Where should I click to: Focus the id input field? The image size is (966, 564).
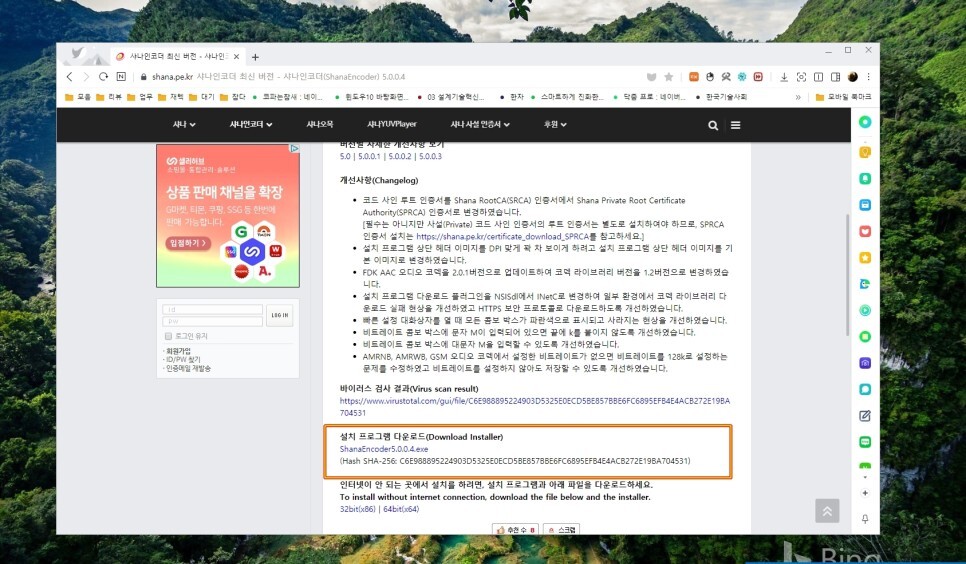(x=213, y=309)
